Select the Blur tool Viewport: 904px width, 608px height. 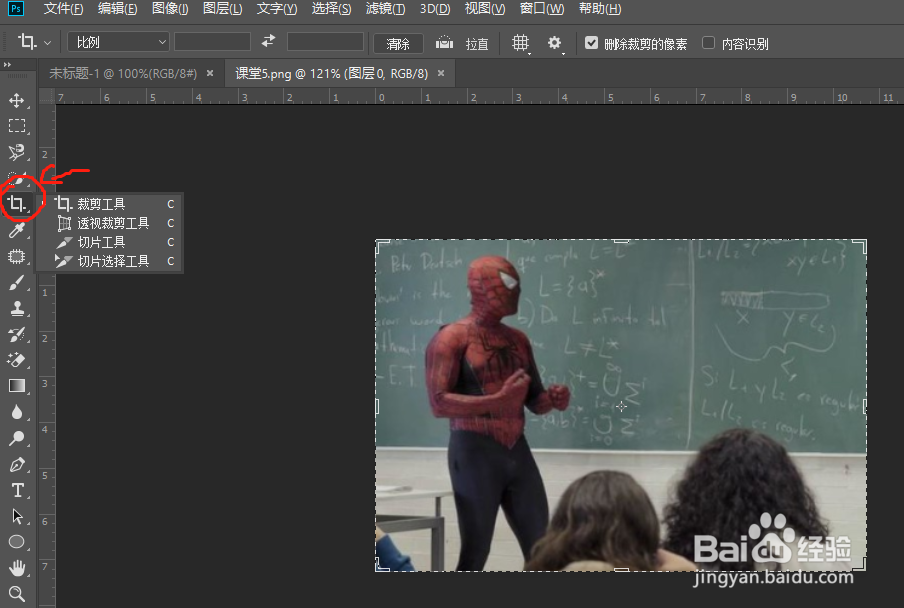[17, 412]
